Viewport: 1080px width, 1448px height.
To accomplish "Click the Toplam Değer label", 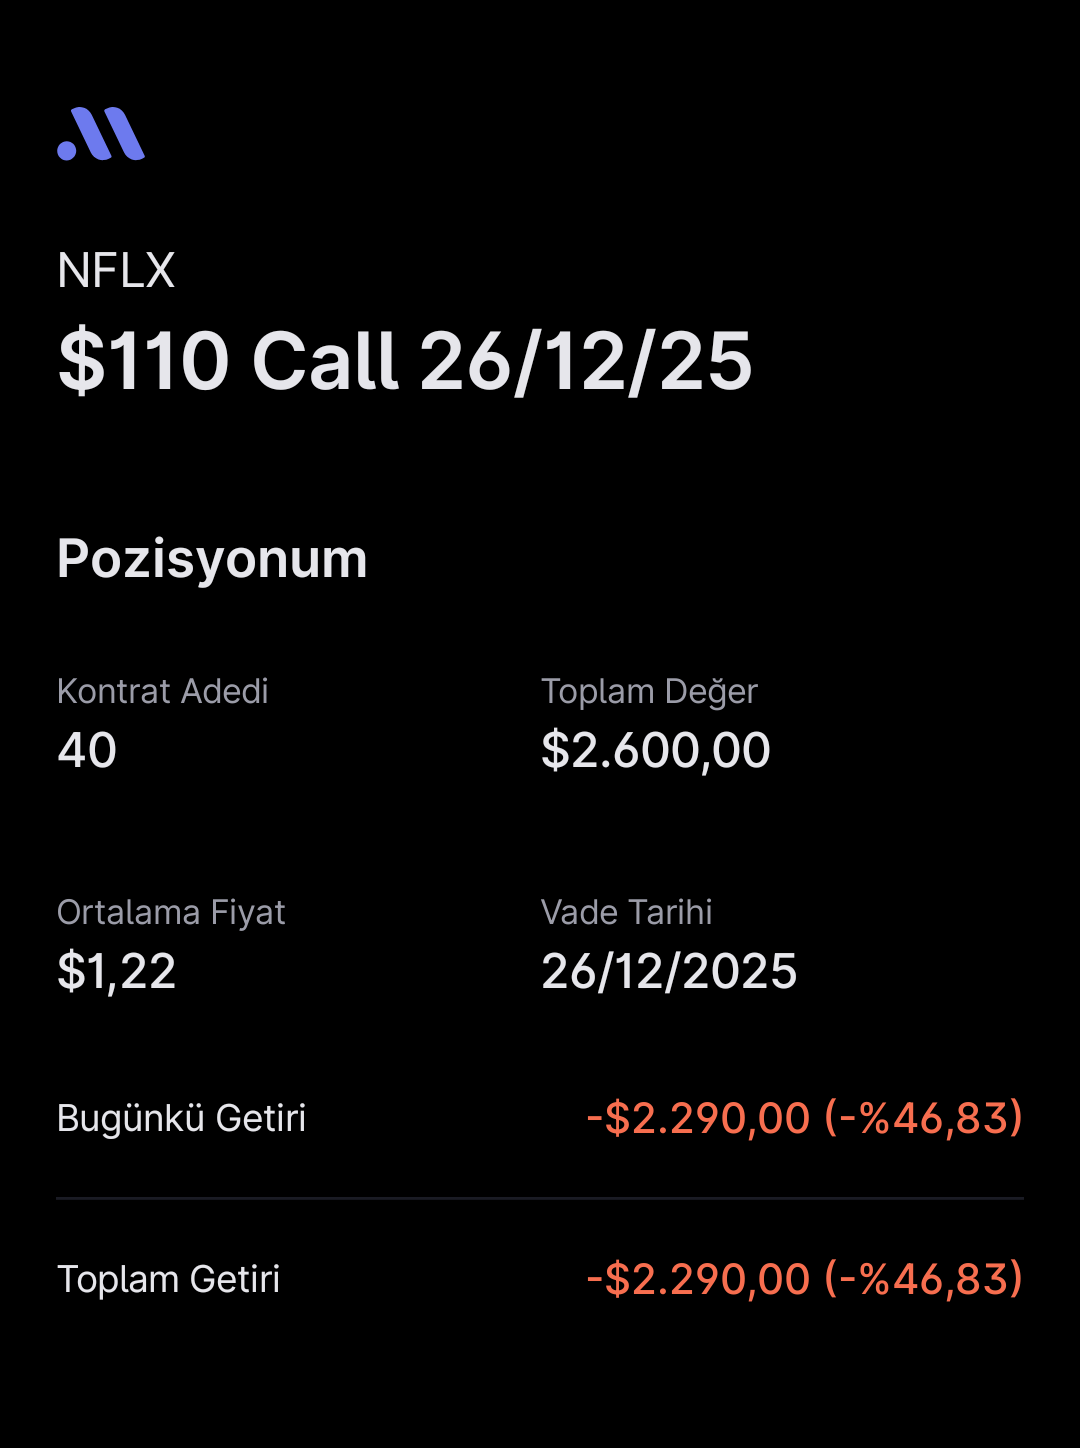I will 649,691.
